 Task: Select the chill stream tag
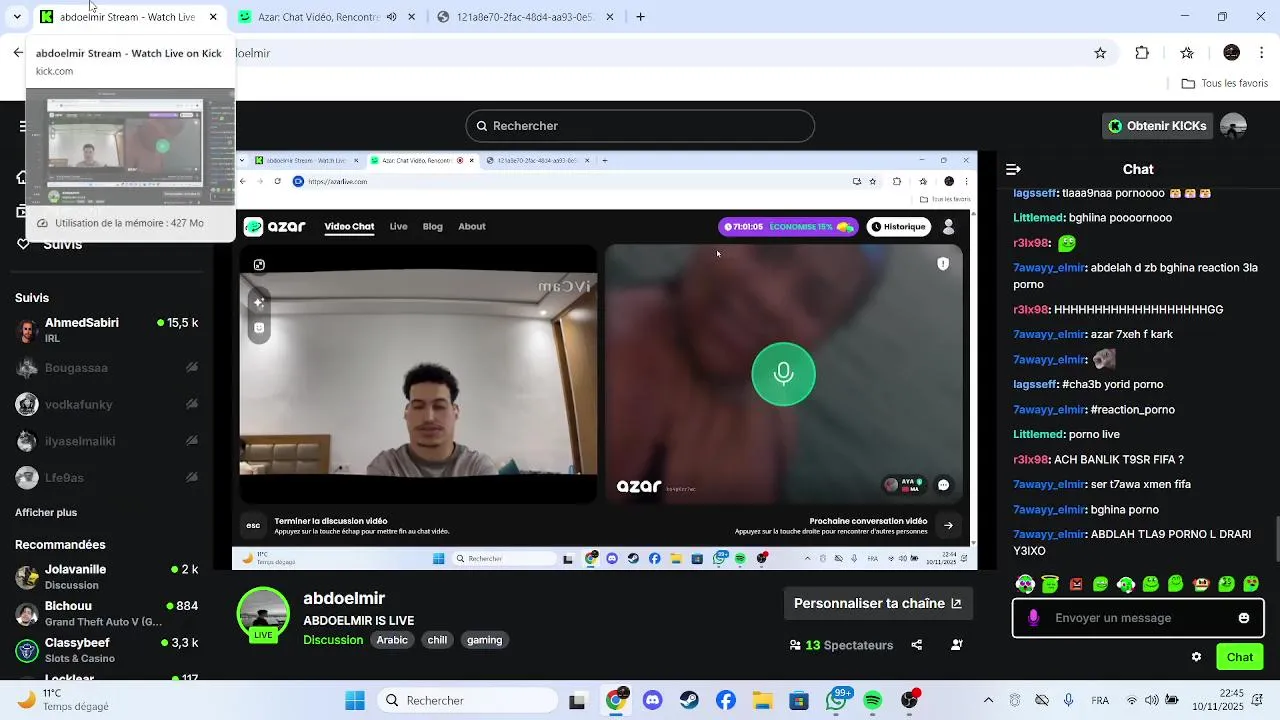coord(437,640)
